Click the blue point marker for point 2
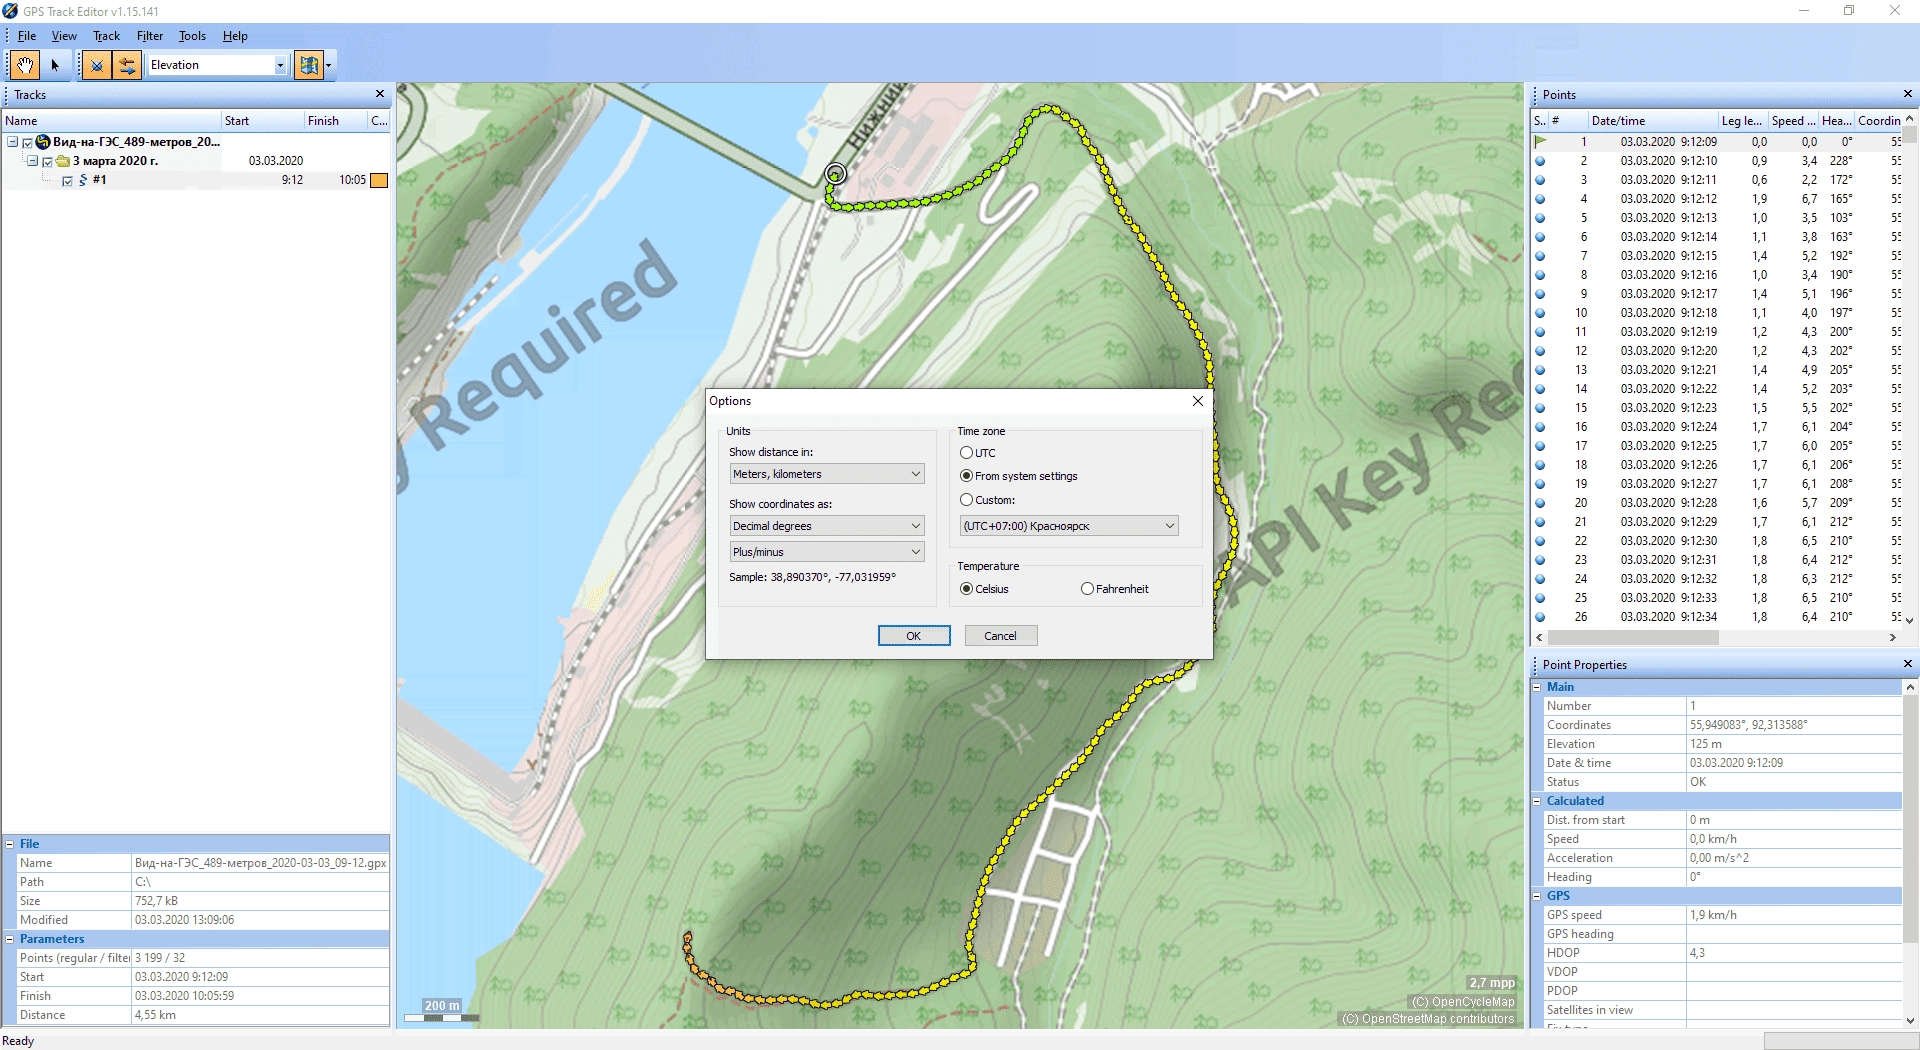 (x=1540, y=161)
